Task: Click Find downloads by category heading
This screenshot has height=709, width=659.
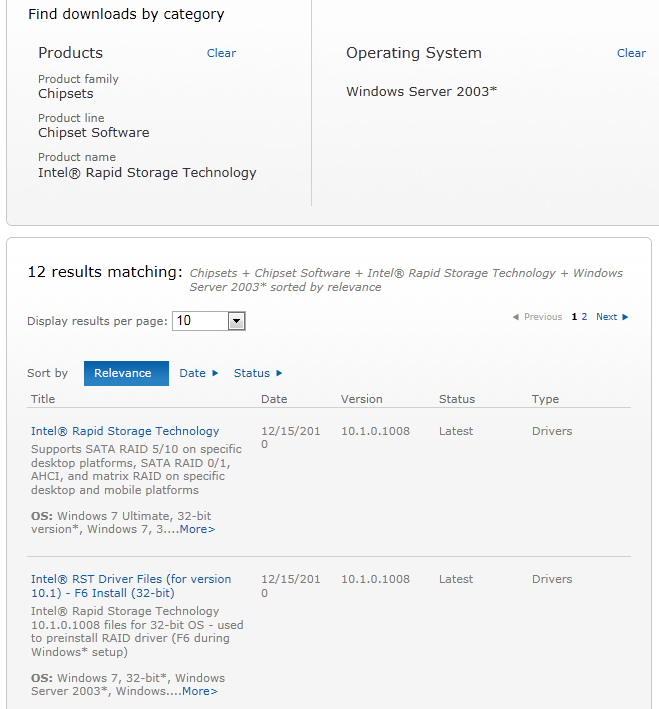Action: (126, 14)
